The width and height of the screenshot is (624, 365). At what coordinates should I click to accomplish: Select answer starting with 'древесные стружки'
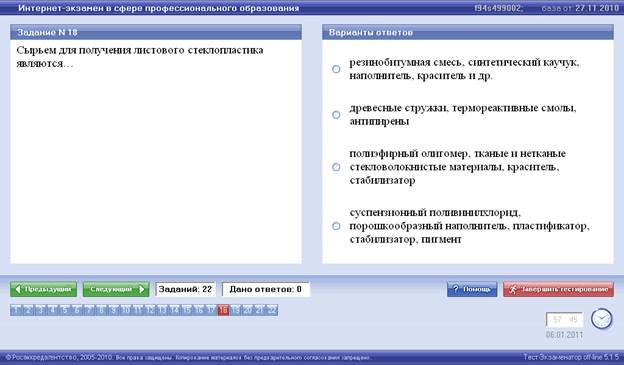coord(336,115)
